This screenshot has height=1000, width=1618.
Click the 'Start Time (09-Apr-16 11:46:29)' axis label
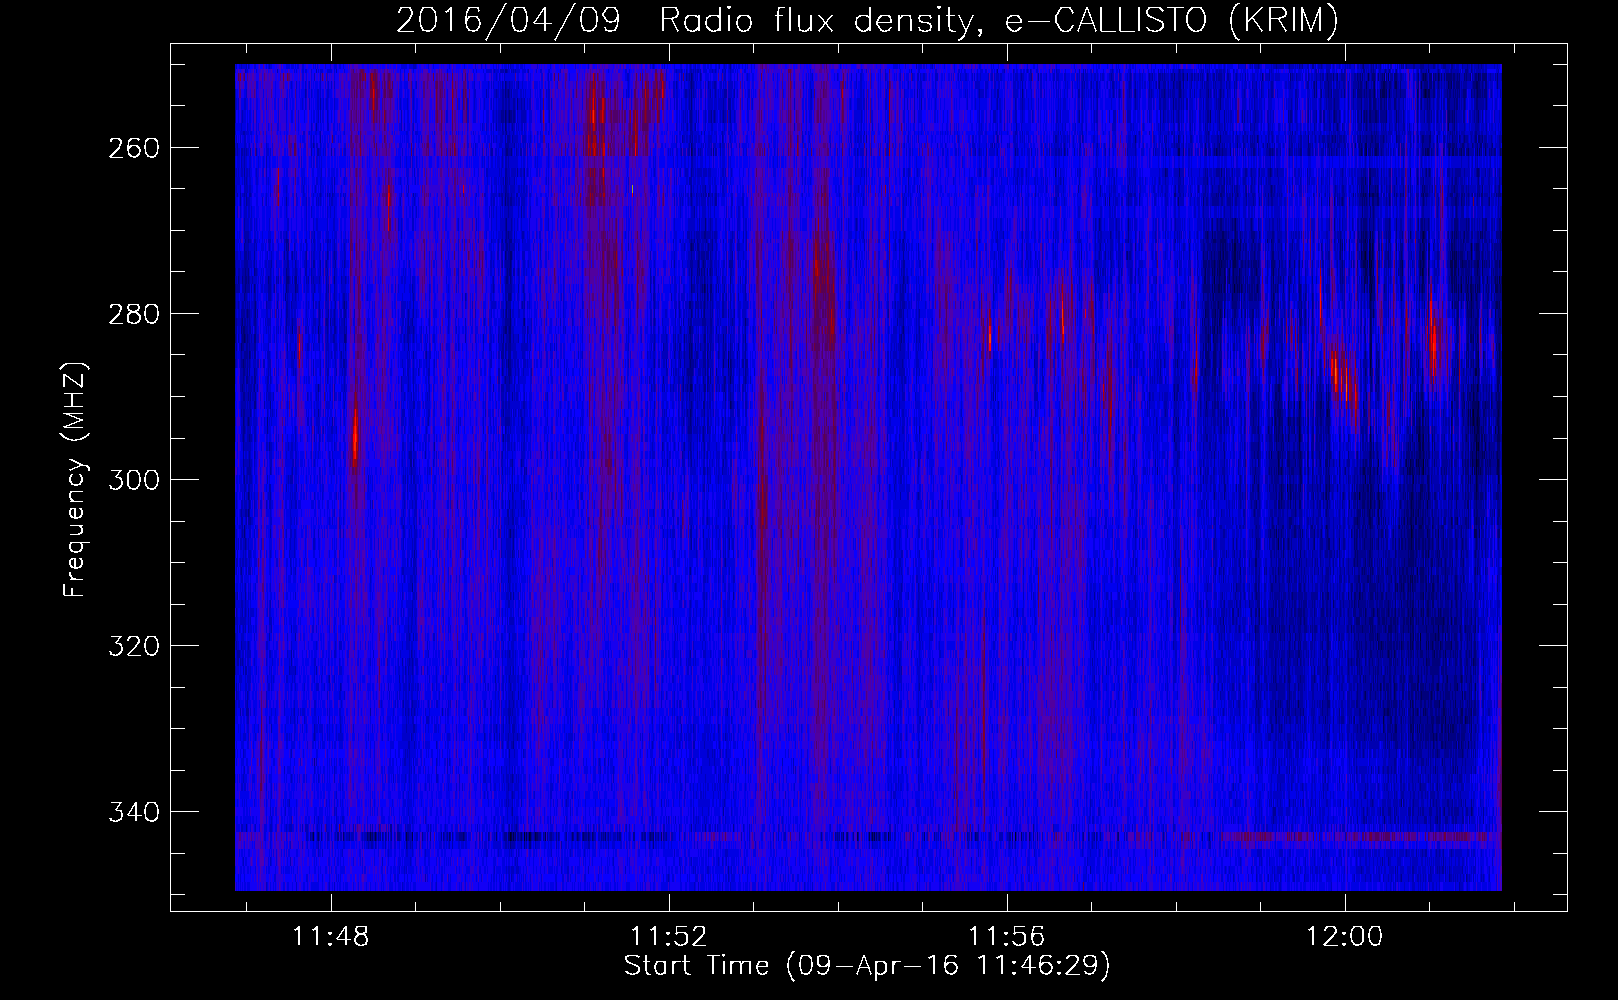[867, 966]
